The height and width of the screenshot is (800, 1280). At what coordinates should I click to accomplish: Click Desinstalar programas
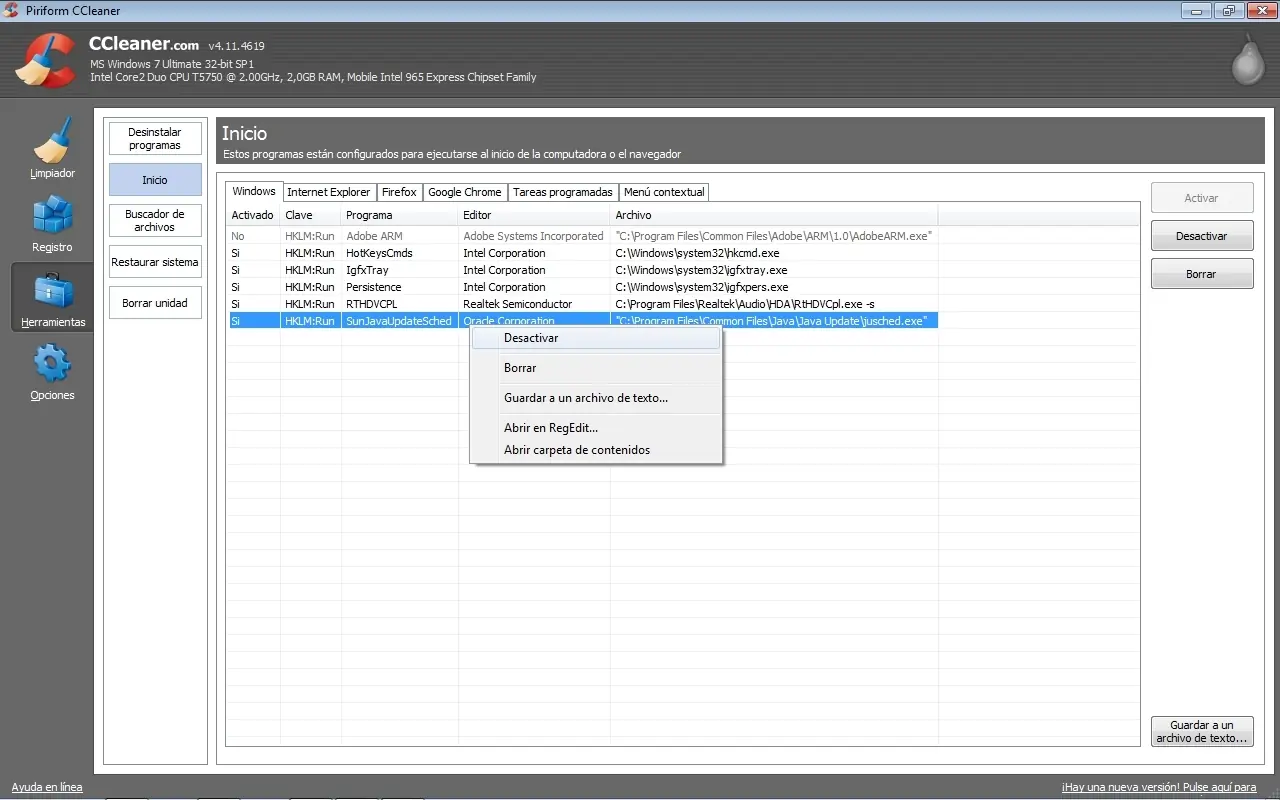click(155, 139)
